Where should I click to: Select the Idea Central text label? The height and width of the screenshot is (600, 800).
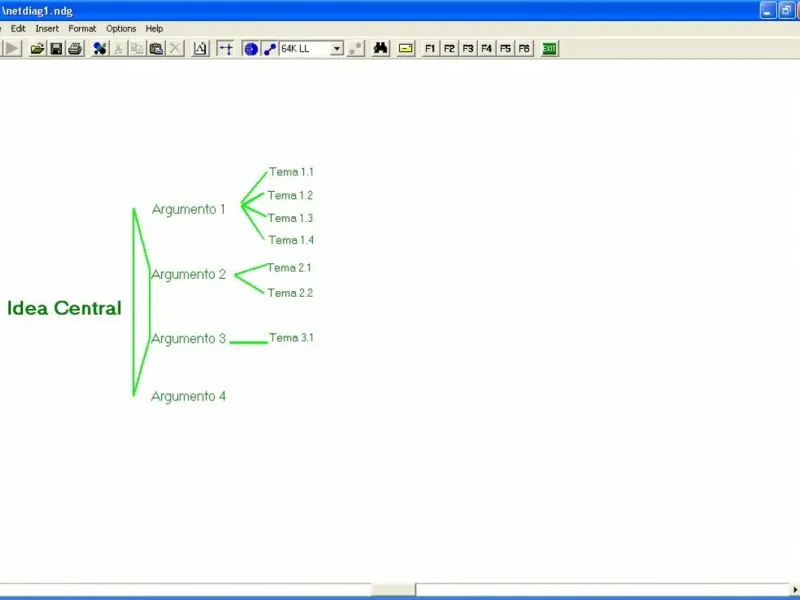[64, 308]
